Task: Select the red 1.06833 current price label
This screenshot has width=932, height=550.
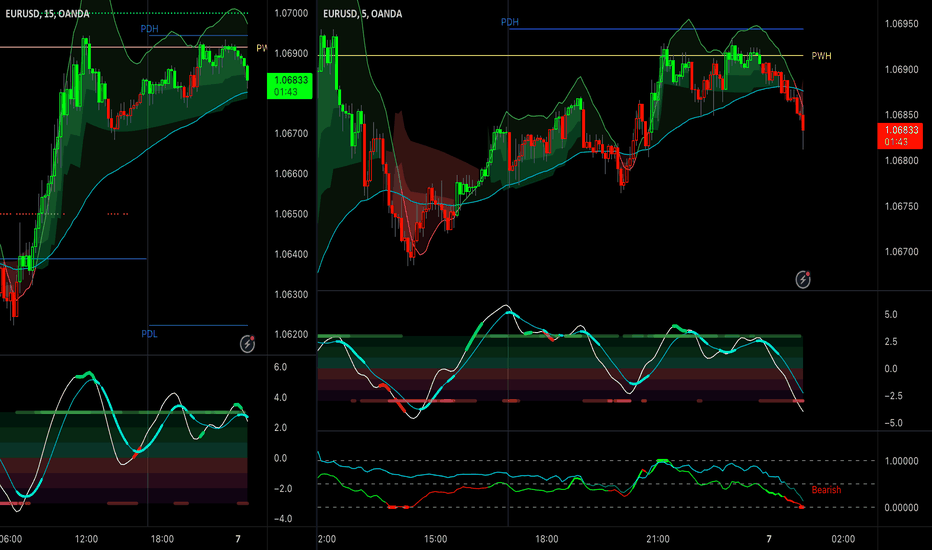Action: click(900, 136)
